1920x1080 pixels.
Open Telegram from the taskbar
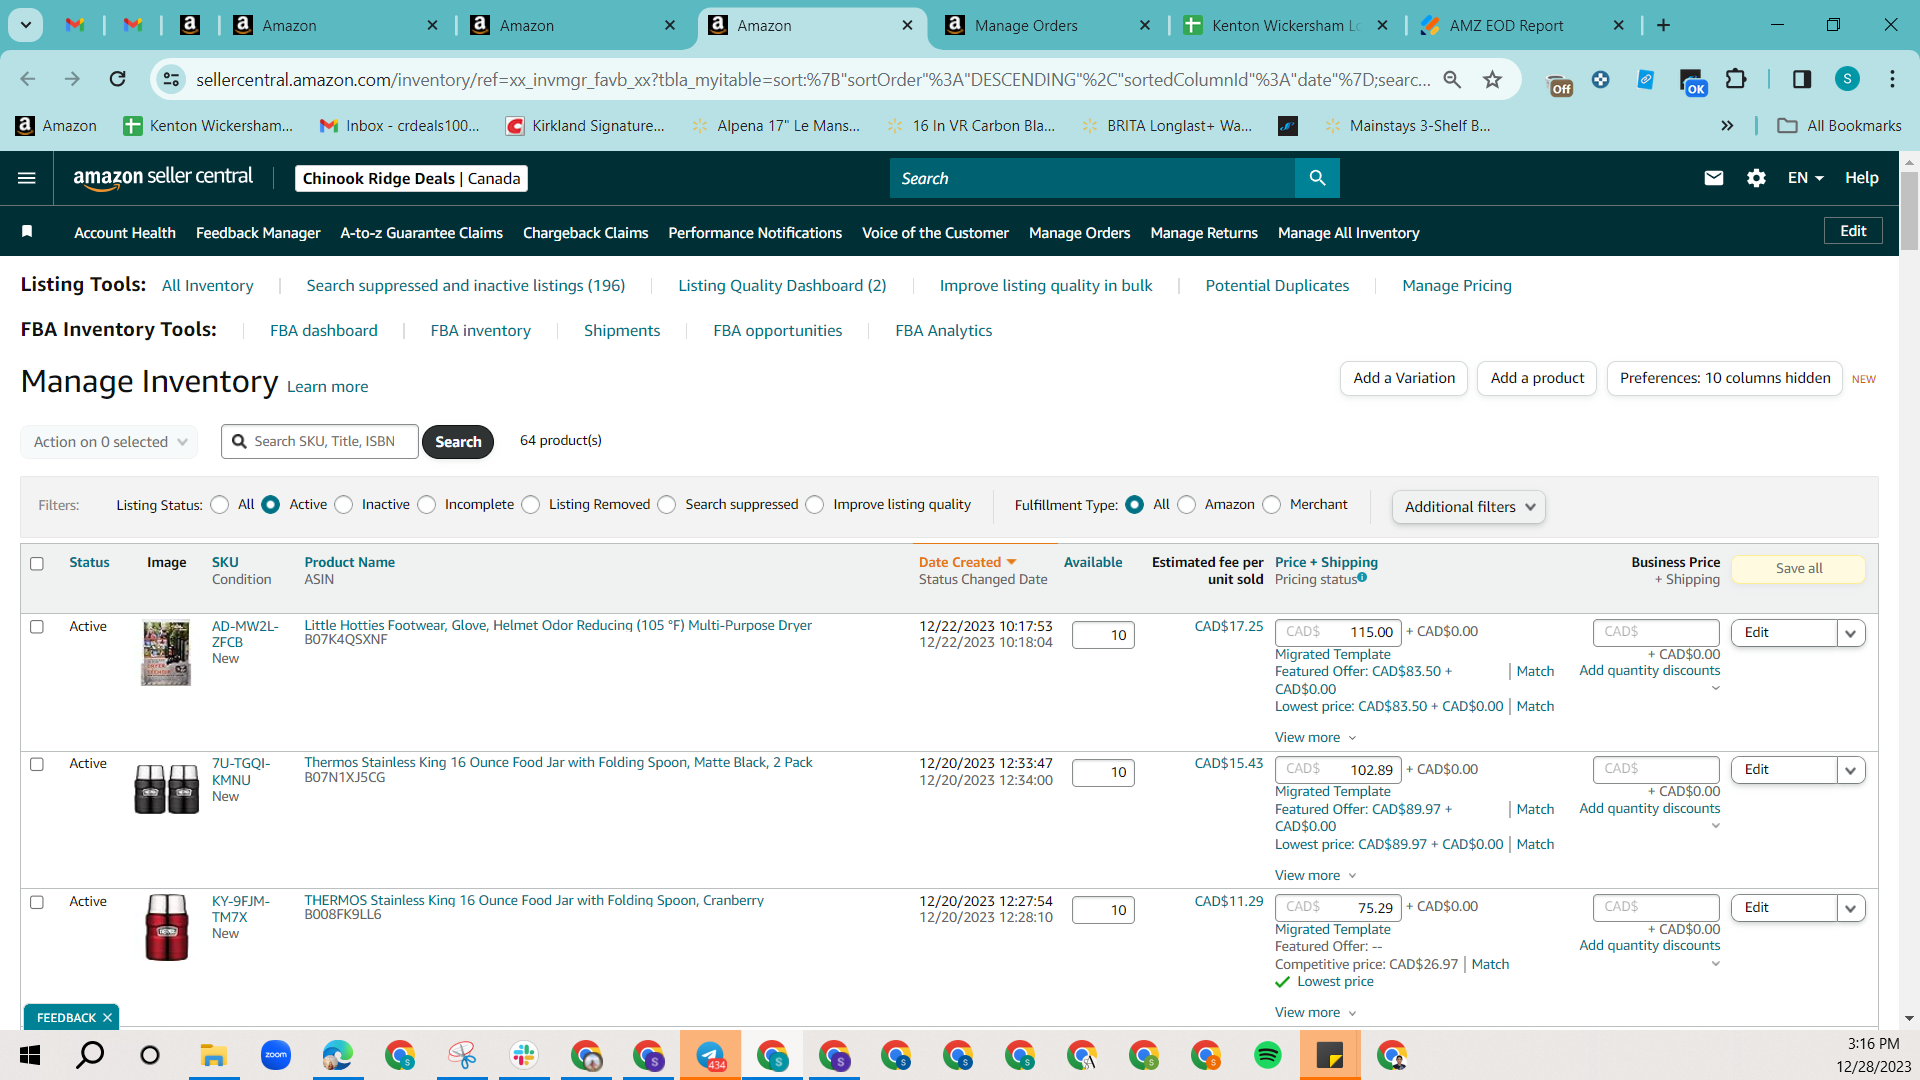click(710, 1055)
